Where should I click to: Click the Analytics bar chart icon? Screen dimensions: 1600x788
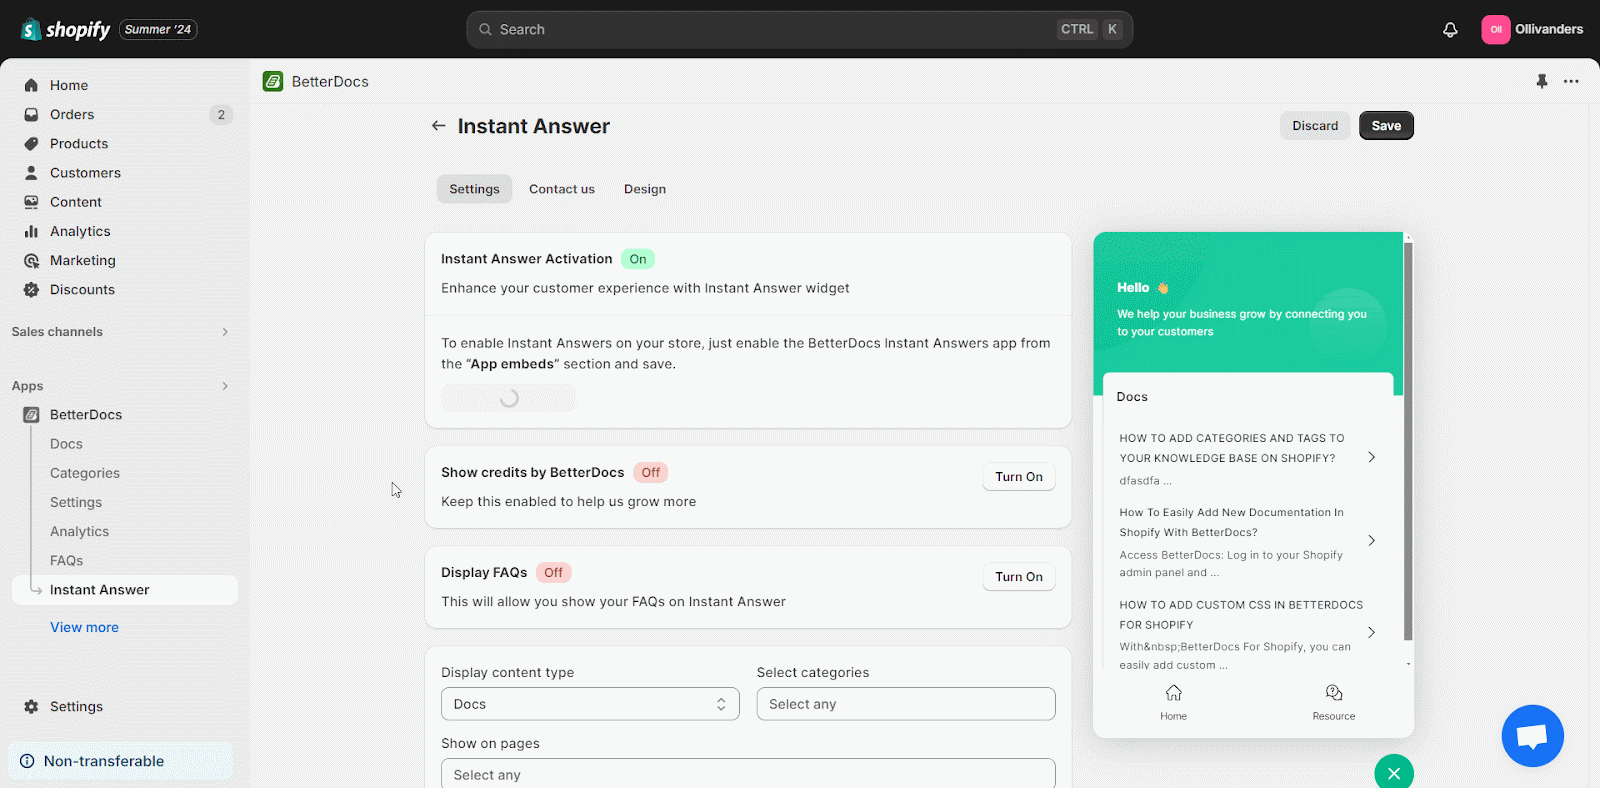(31, 231)
